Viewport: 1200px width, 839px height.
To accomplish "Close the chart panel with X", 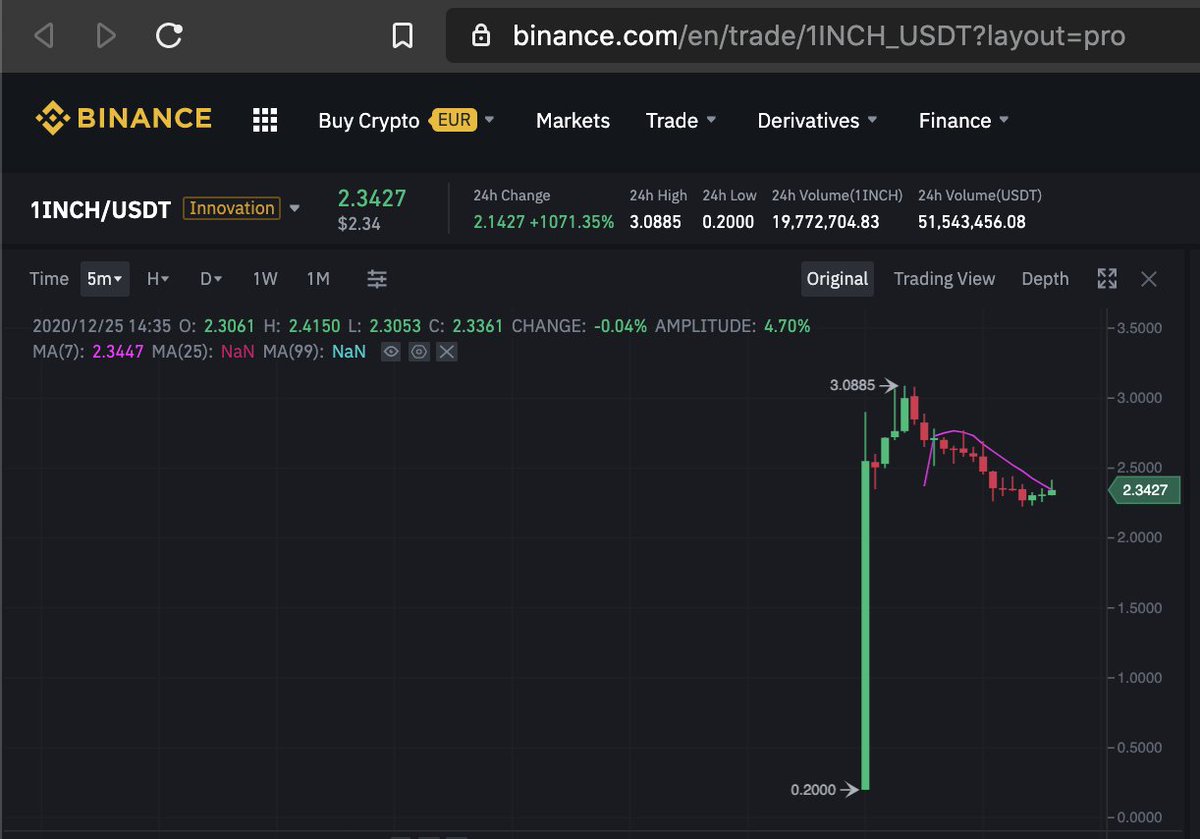I will [1149, 279].
